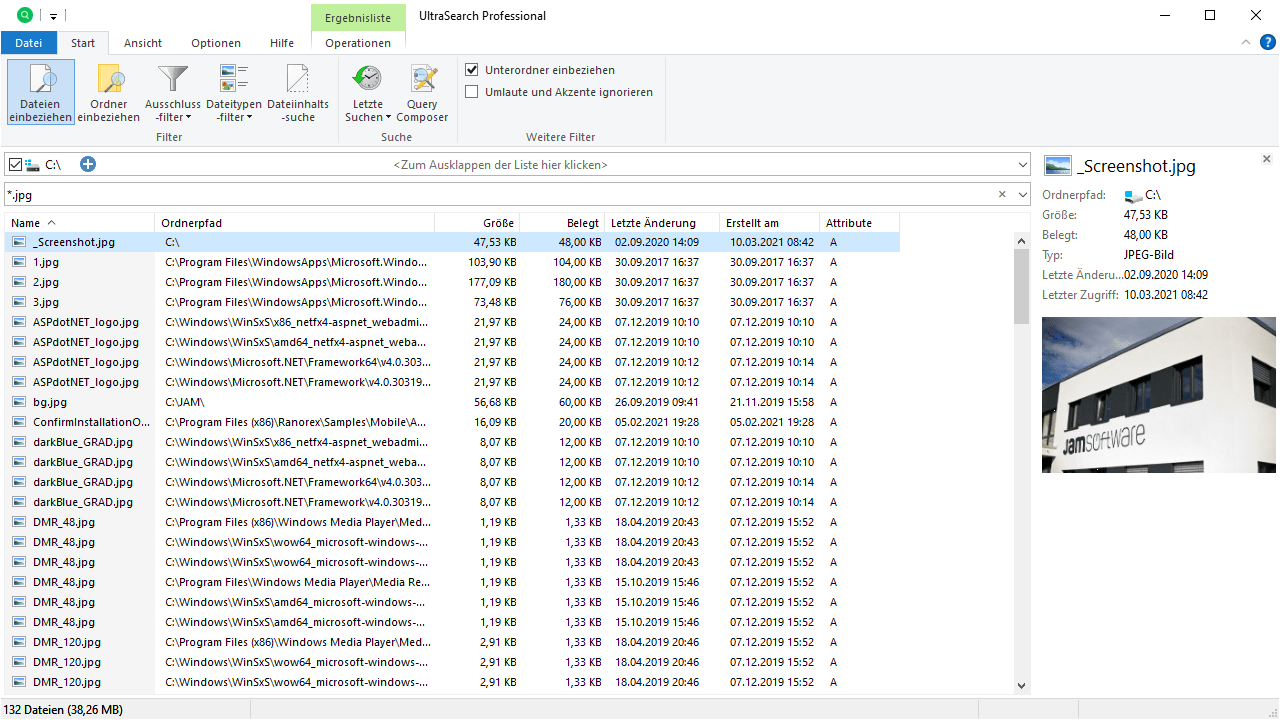Image resolution: width=1280 pixels, height=720 pixels.
Task: Click the 'Zum Ausklappen der Liste' location bar
Action: click(500, 164)
